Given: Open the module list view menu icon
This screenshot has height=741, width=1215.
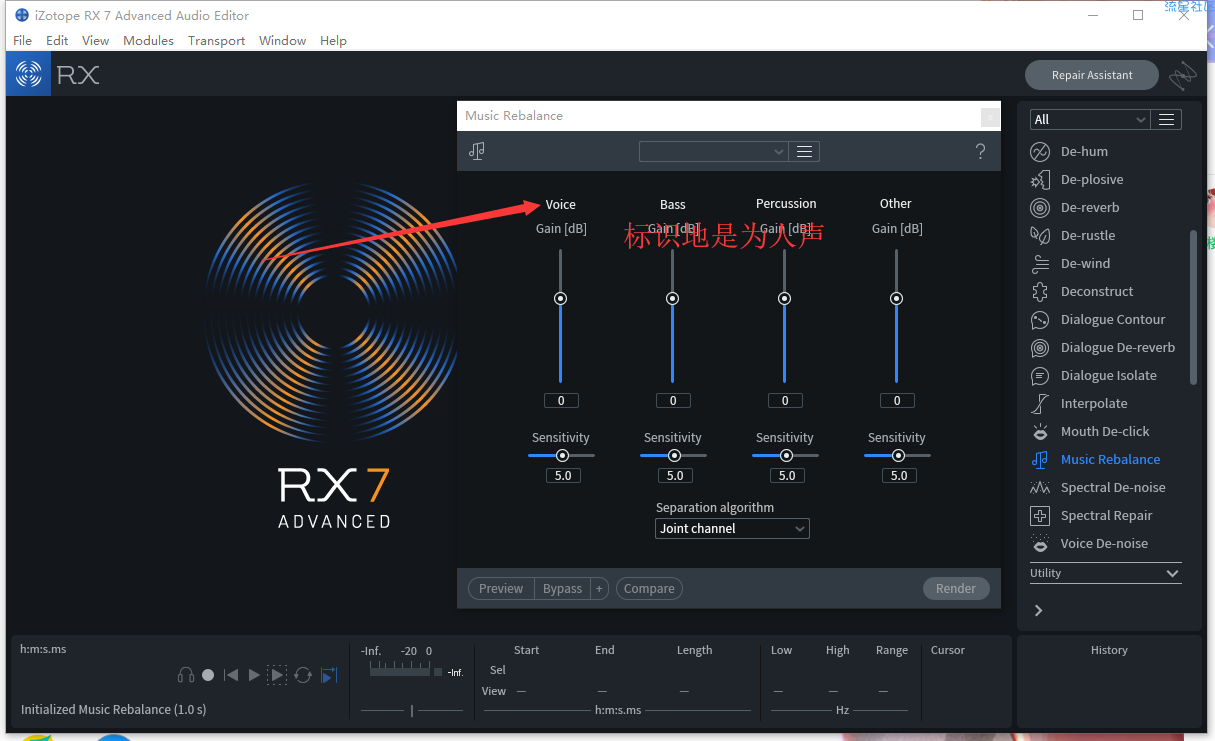Looking at the screenshot, I should [x=1166, y=119].
